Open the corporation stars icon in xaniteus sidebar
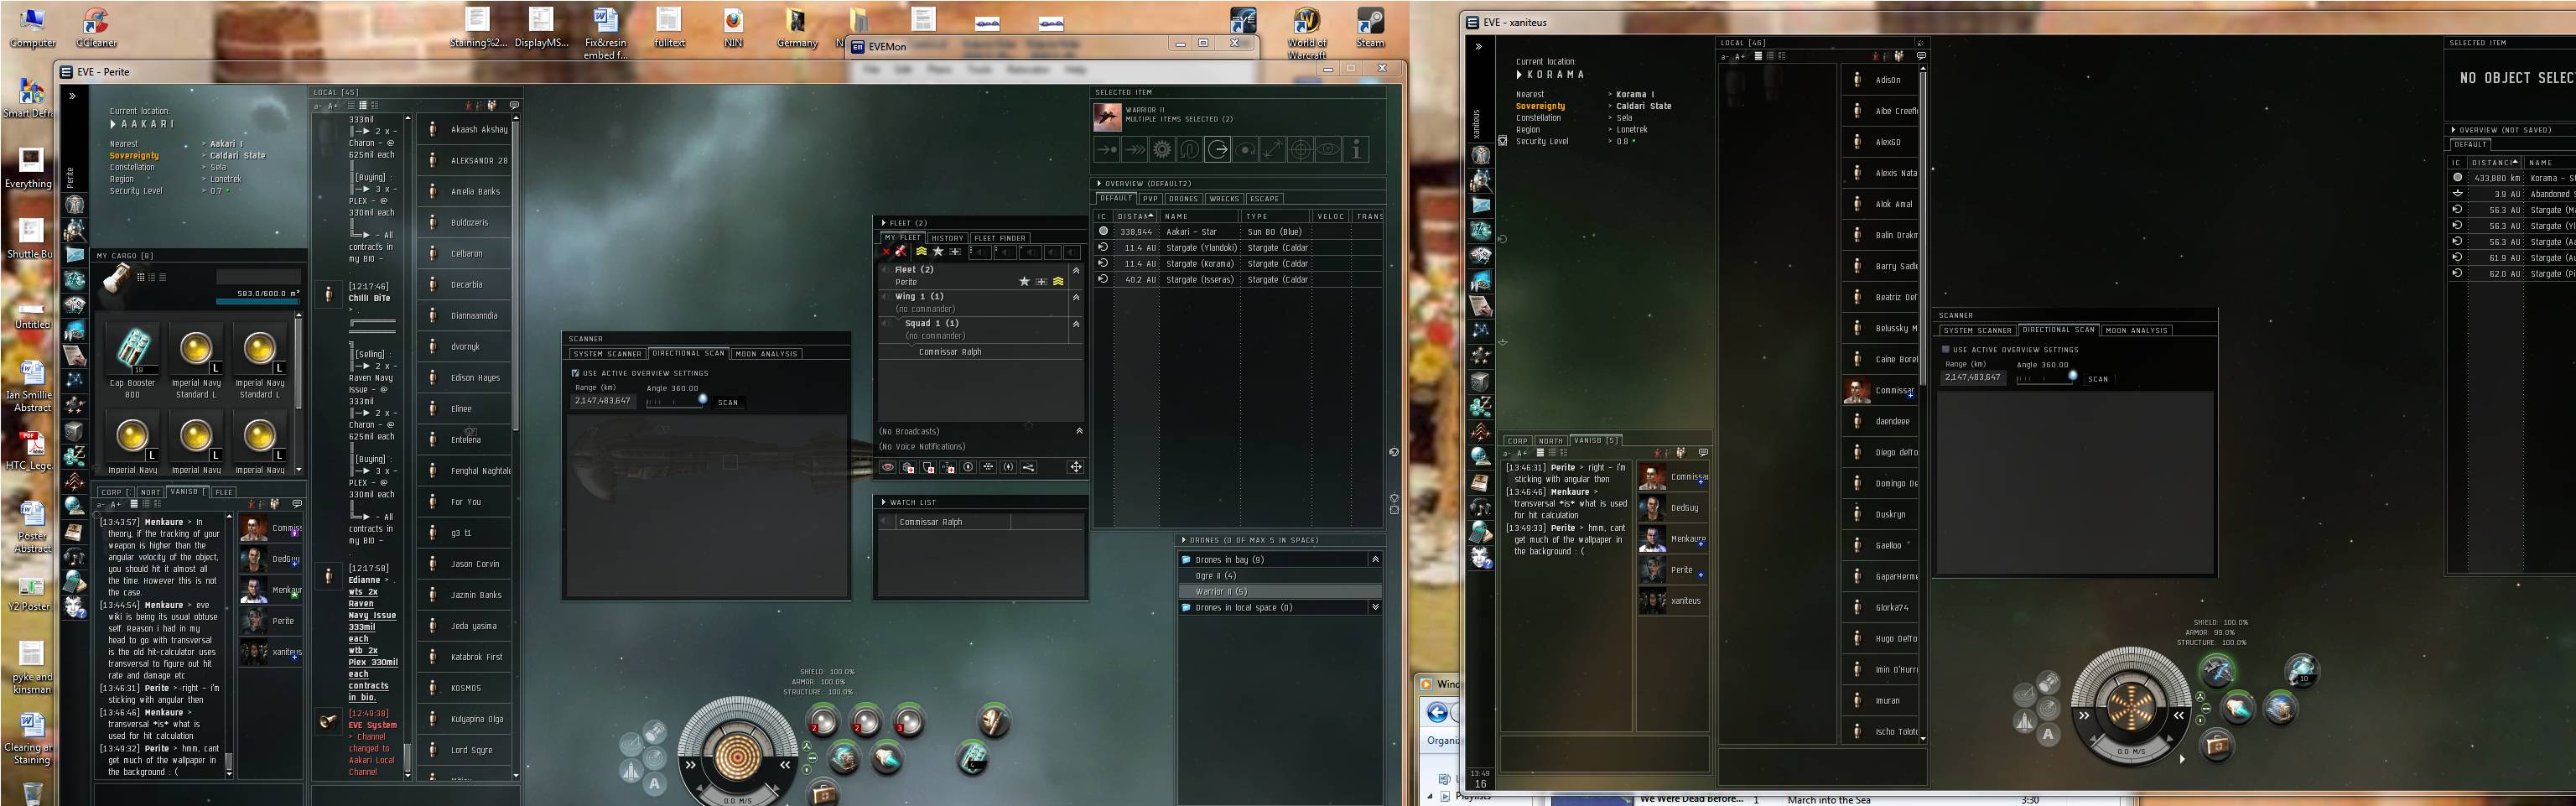 tap(1481, 355)
